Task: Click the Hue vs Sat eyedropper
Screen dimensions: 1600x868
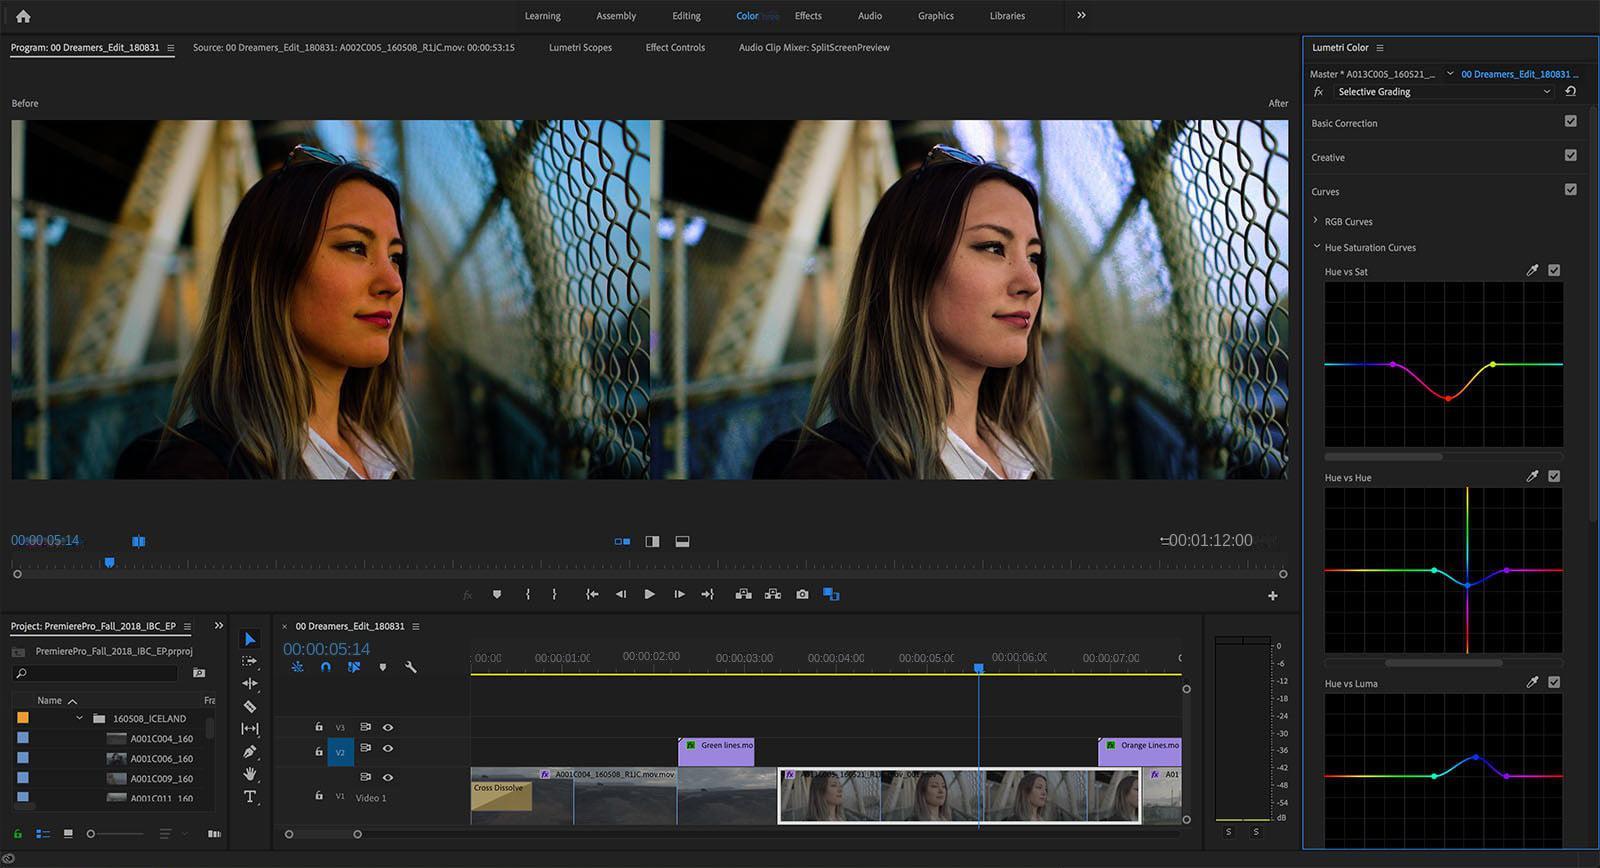Action: click(x=1532, y=271)
